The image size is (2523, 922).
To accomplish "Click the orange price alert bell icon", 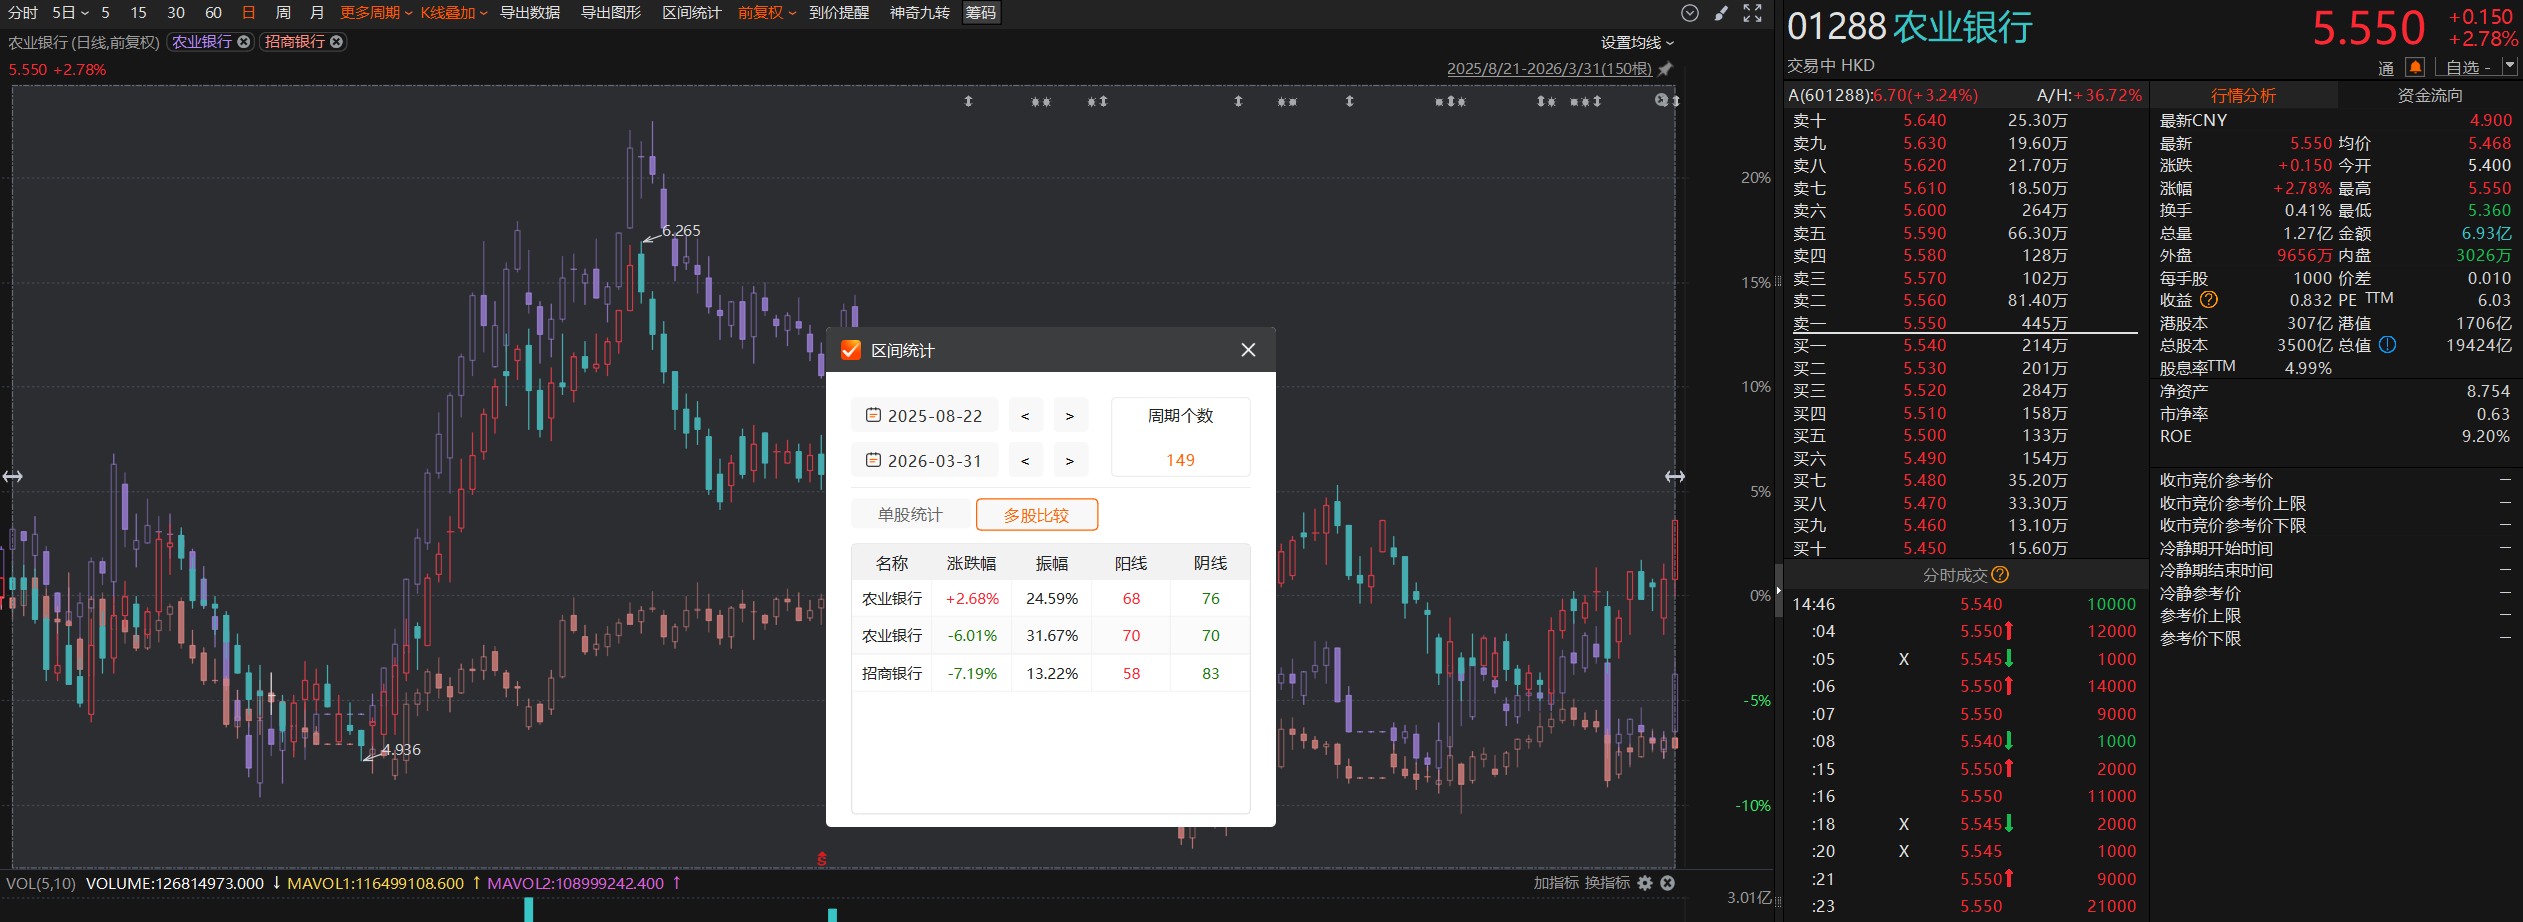I will pos(2415,67).
